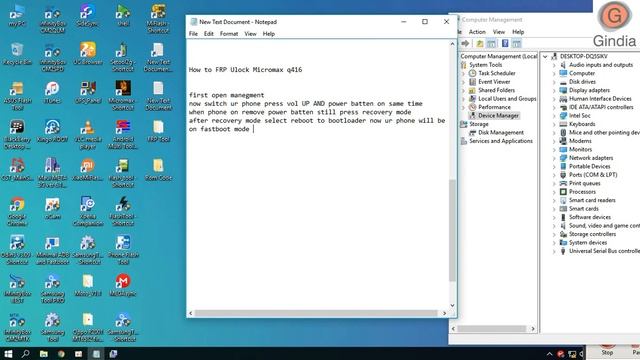Image resolution: width=640 pixels, height=360 pixels.
Task: Click in the Notepad text area
Action: 318,174
